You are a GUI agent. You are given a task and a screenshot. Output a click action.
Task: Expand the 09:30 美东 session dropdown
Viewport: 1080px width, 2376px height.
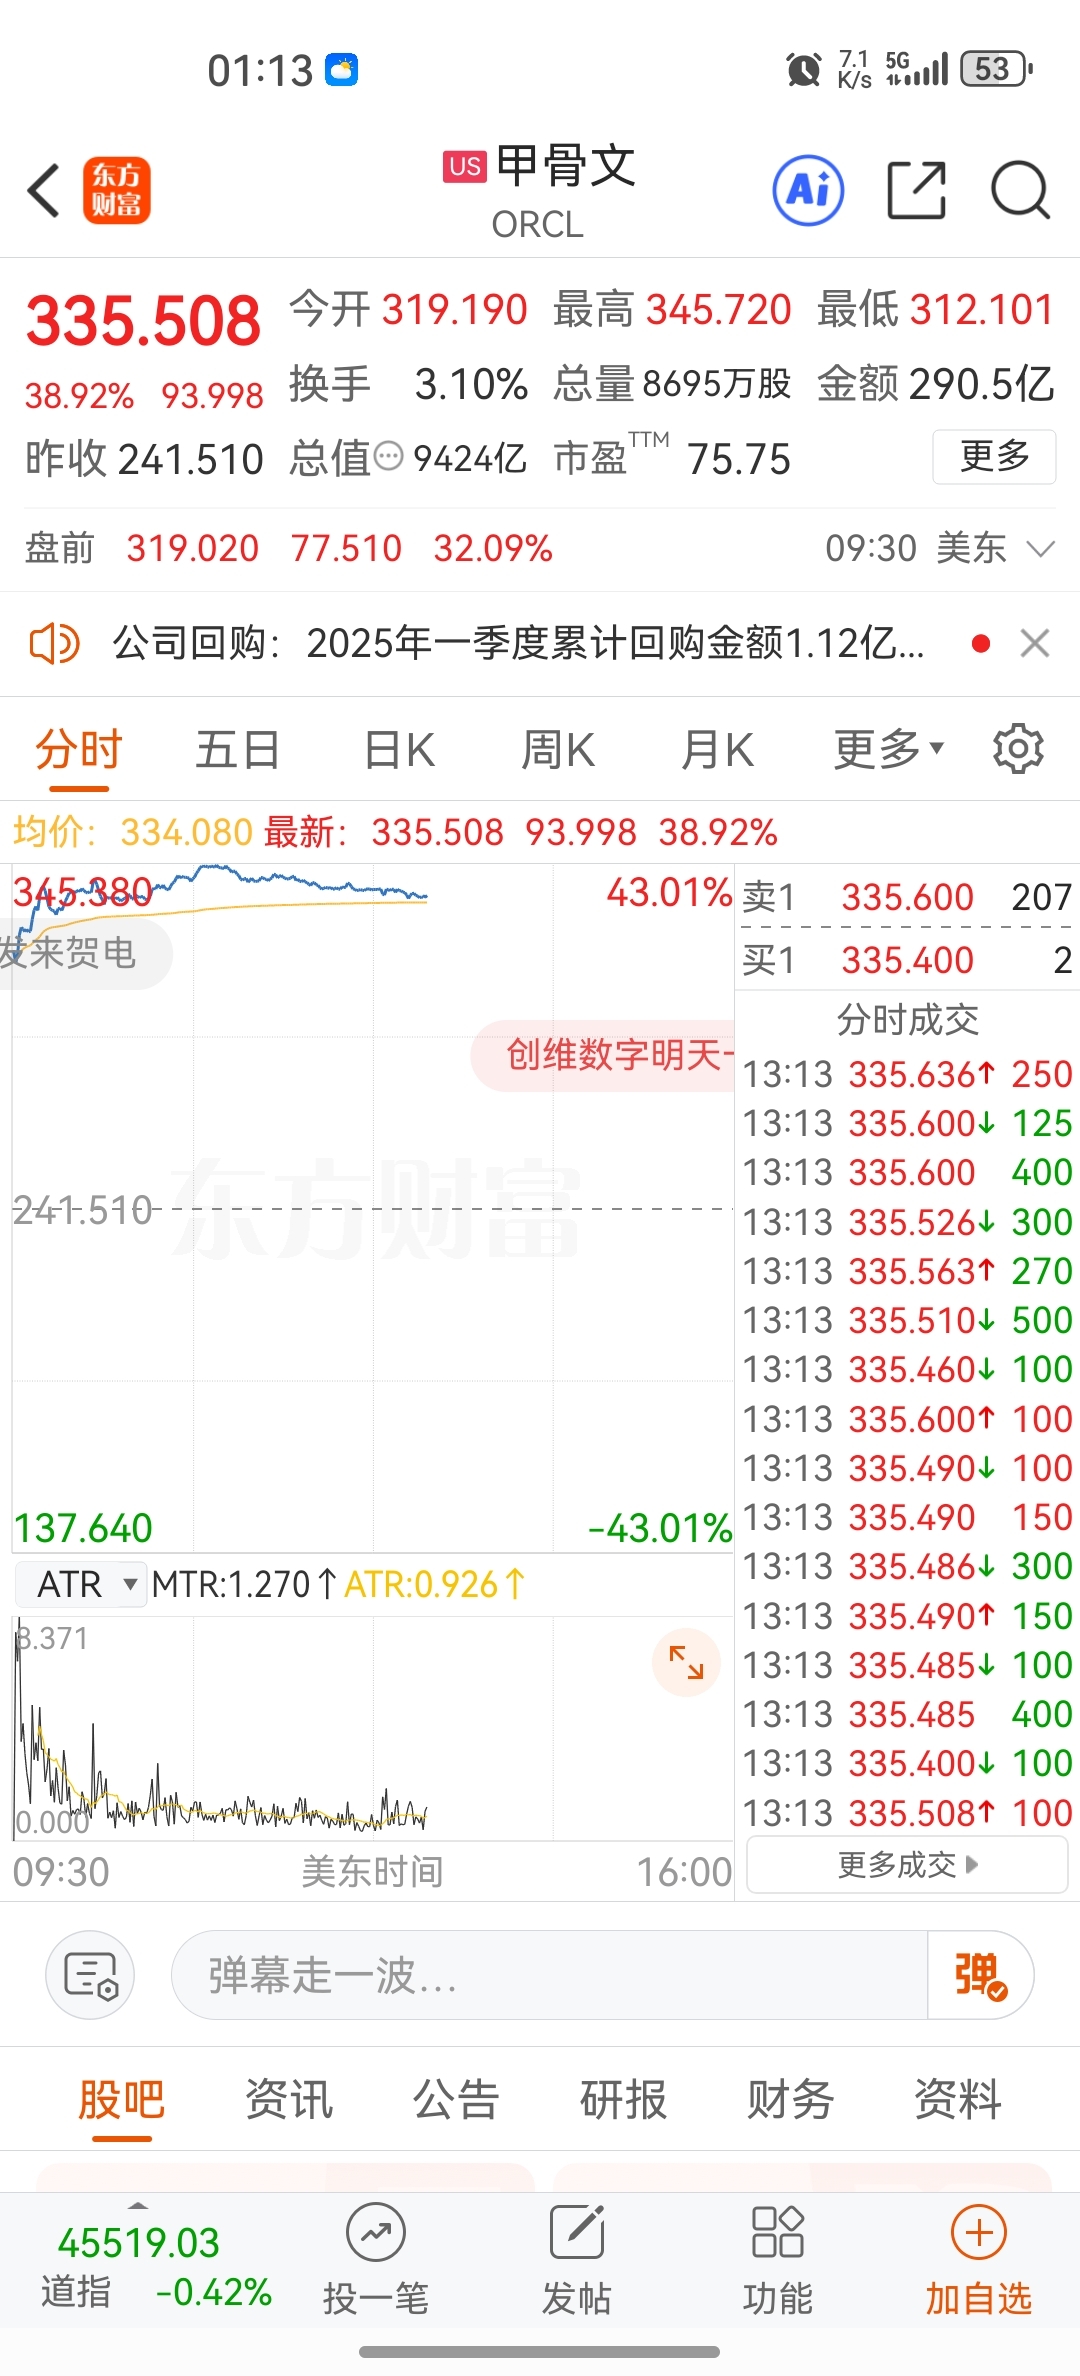click(940, 548)
